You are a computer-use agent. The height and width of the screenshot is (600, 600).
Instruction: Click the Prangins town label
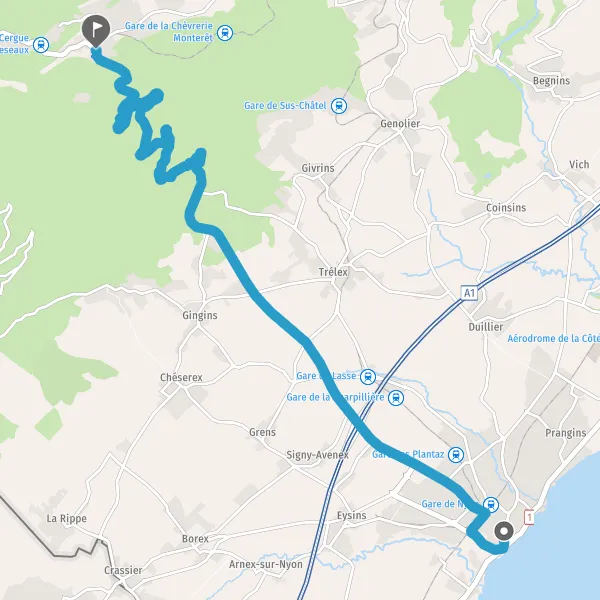point(566,433)
